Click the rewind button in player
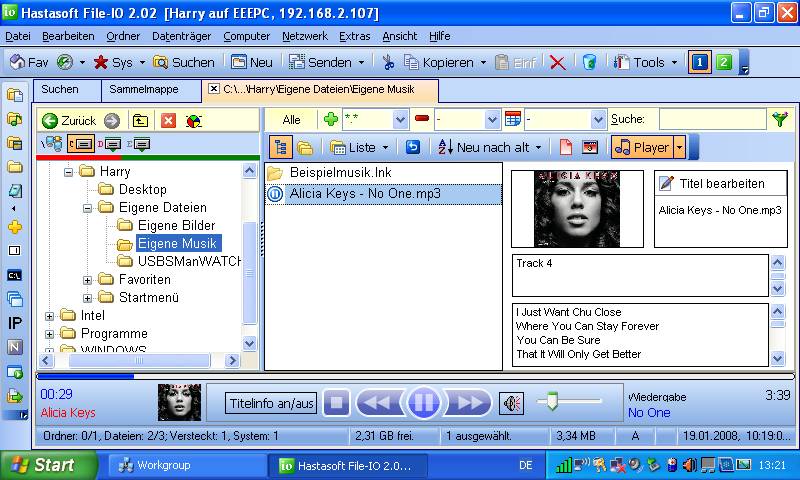 (x=378, y=403)
